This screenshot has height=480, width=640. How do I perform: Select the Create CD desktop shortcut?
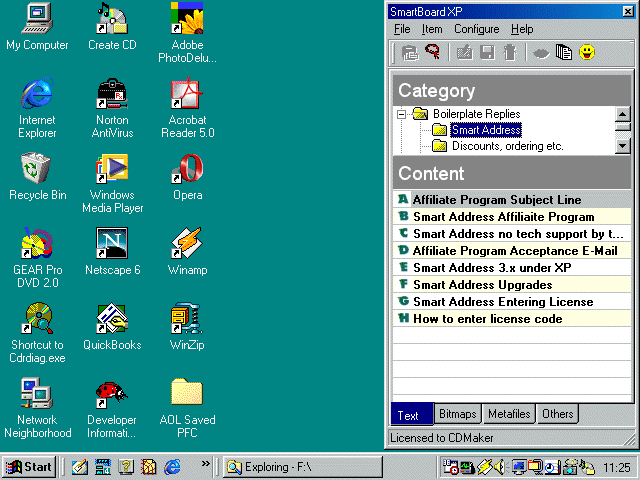point(112,27)
